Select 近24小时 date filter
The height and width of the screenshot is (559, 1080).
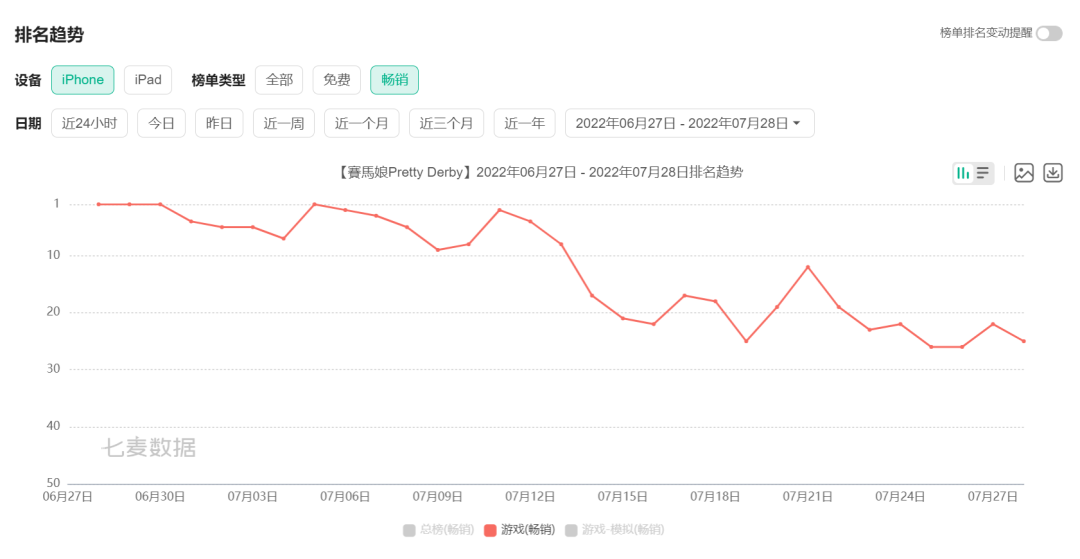[90, 123]
